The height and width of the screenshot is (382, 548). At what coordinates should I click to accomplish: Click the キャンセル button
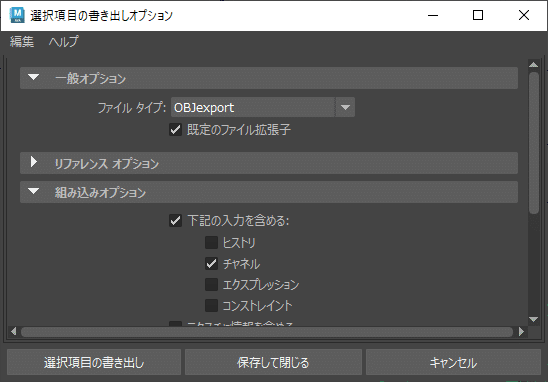[x=453, y=362]
